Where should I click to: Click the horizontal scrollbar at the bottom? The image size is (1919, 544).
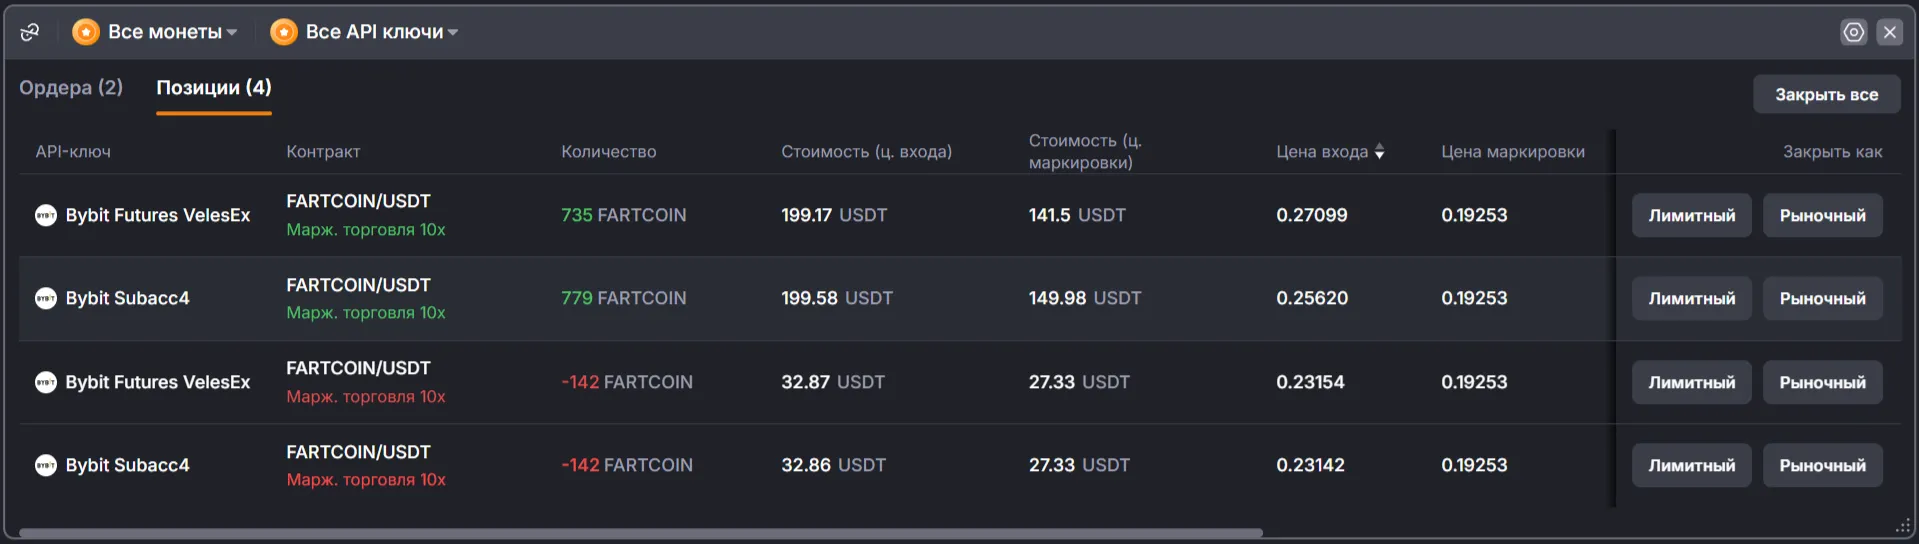[640, 533]
